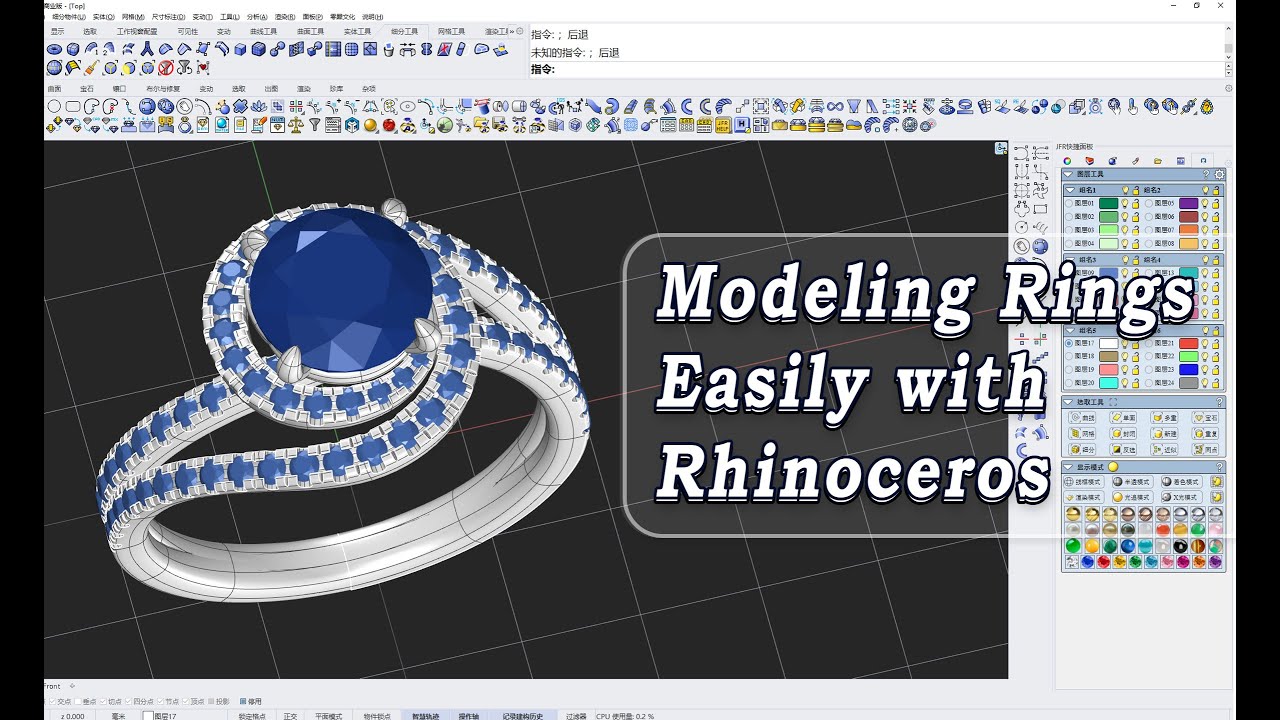
Task: Toggle the 顶点 object snap checkbox
Action: pyautogui.click(x=185, y=701)
